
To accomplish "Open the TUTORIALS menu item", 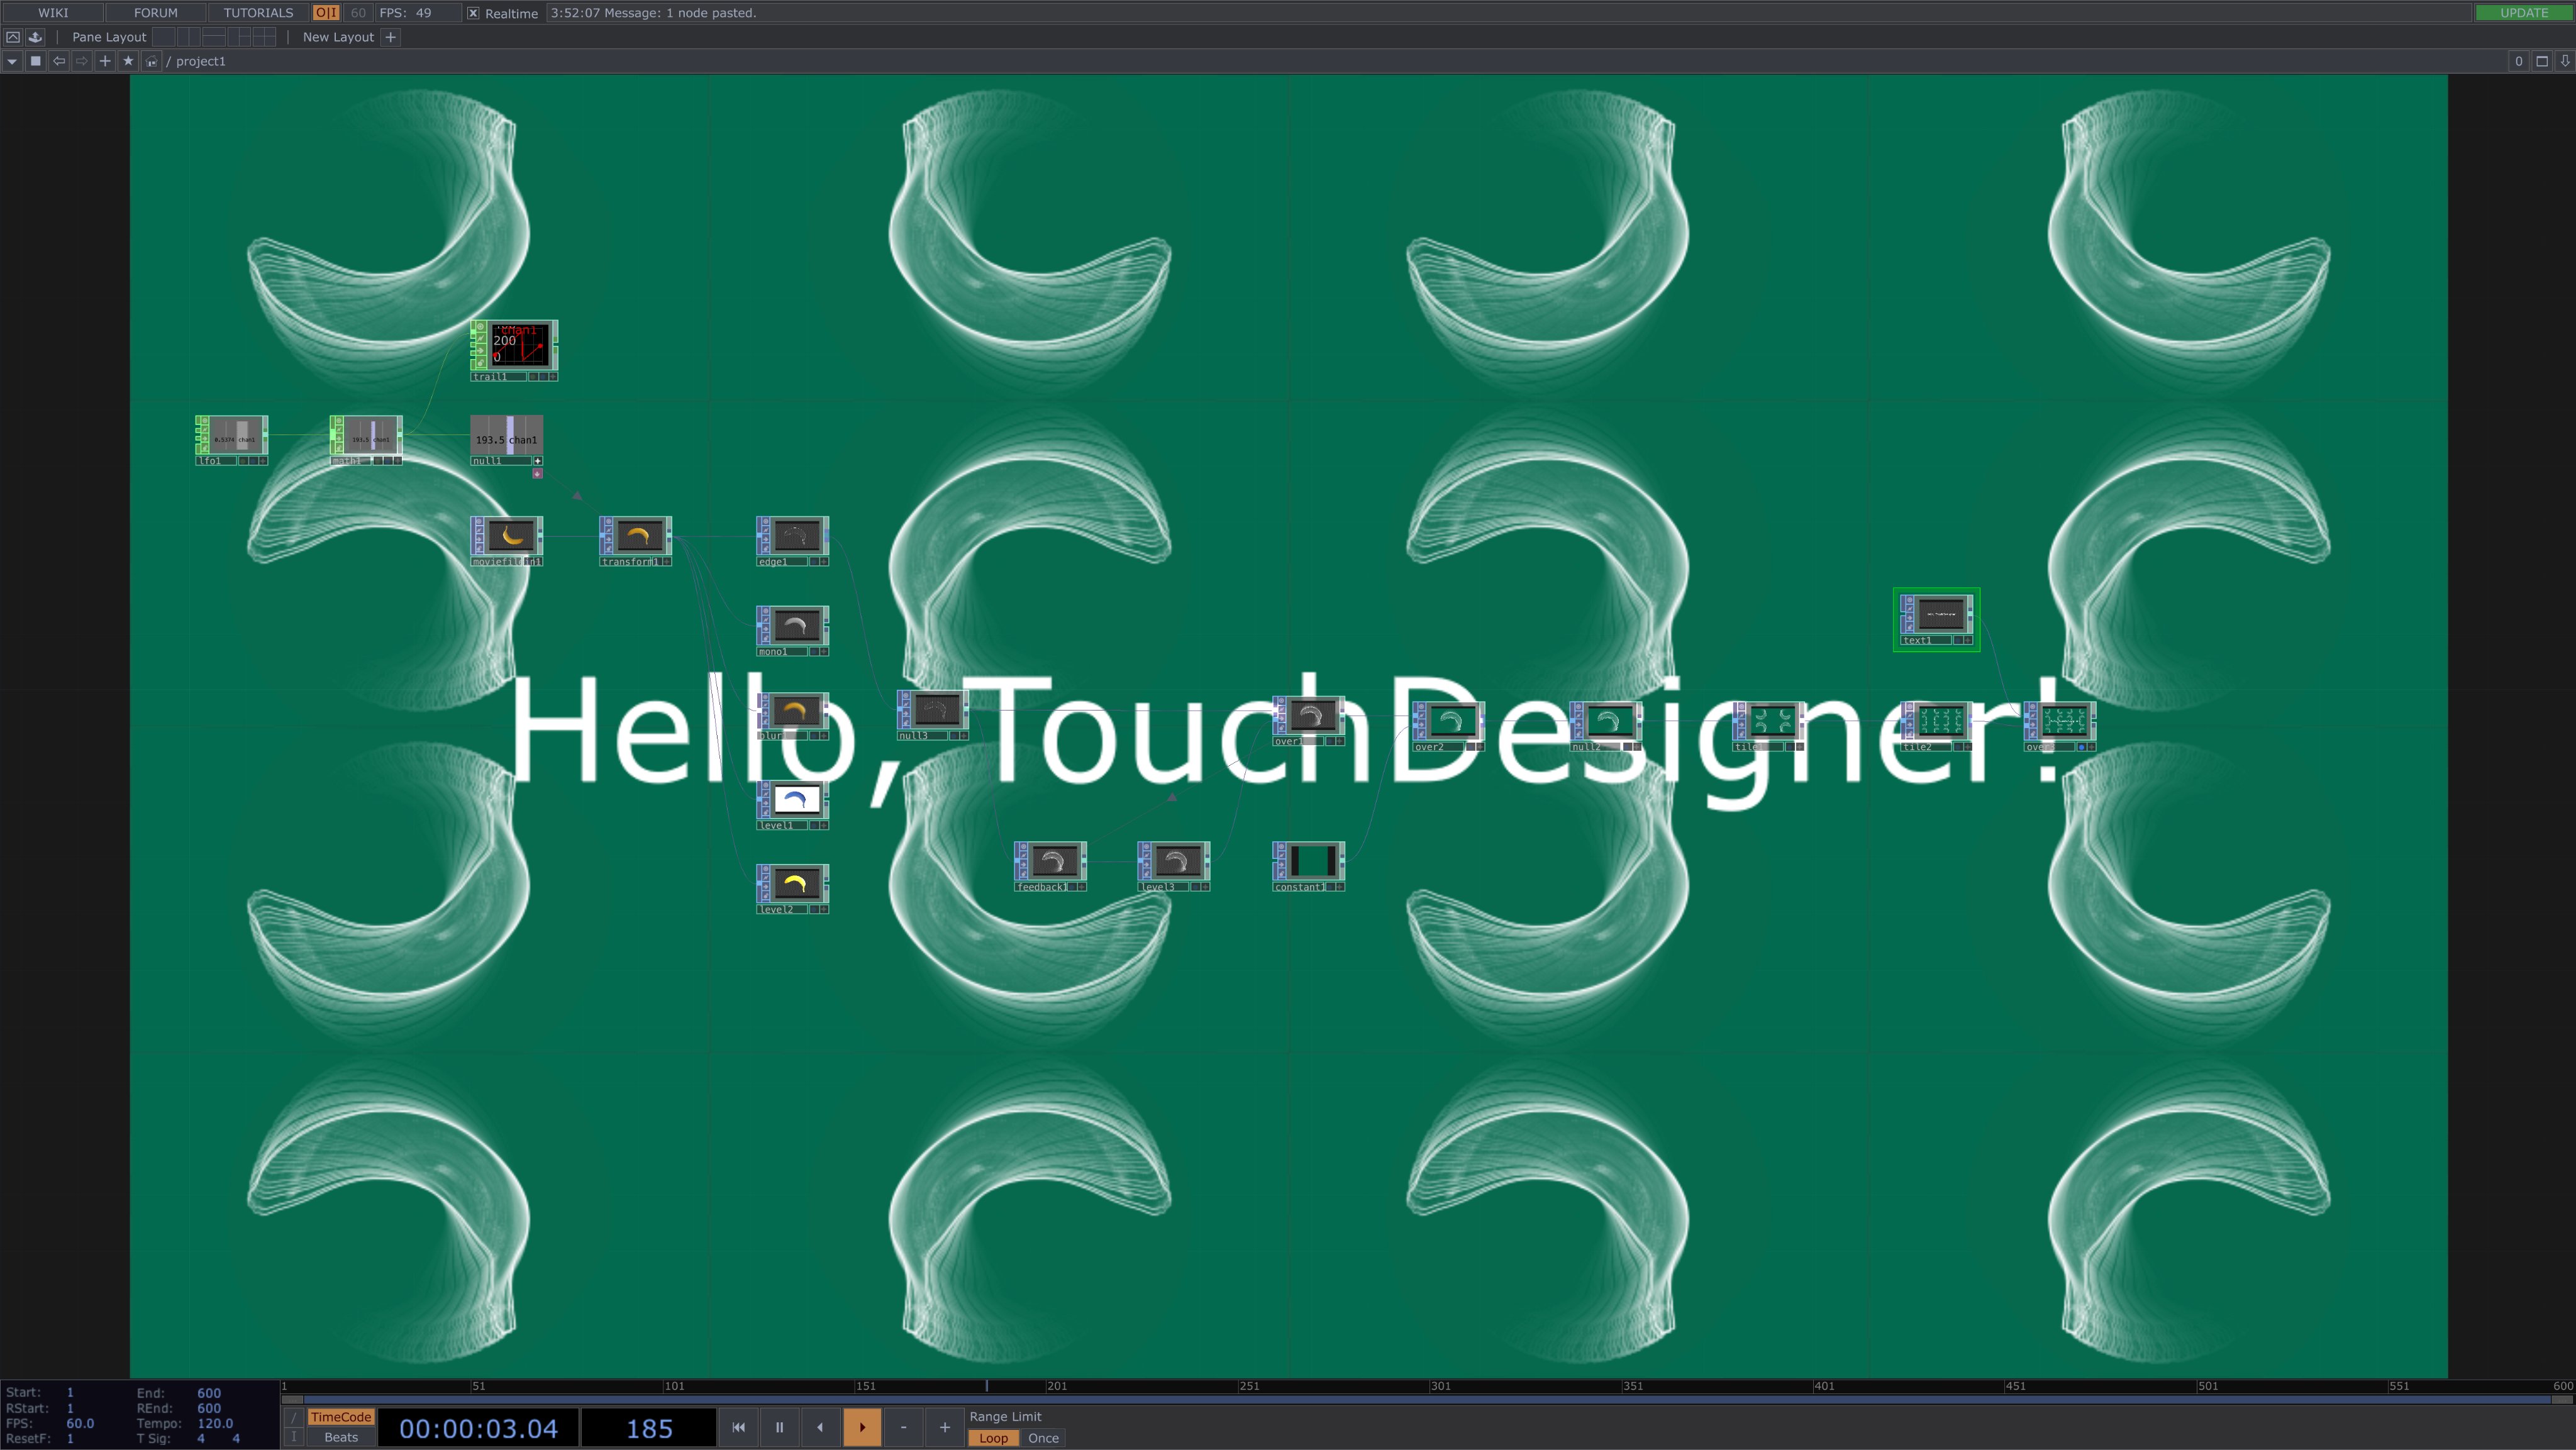I will [x=258, y=13].
